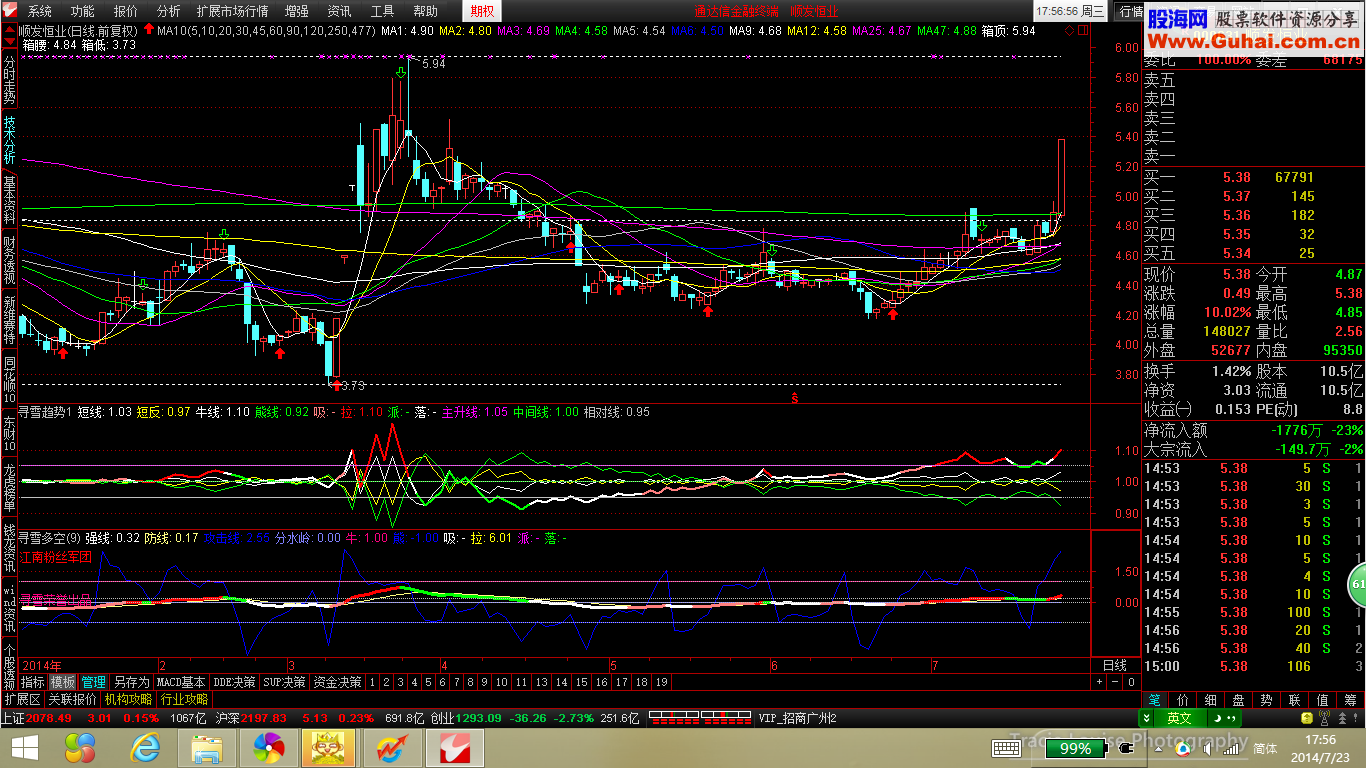Collapse the input method bar chevron

[1146, 718]
